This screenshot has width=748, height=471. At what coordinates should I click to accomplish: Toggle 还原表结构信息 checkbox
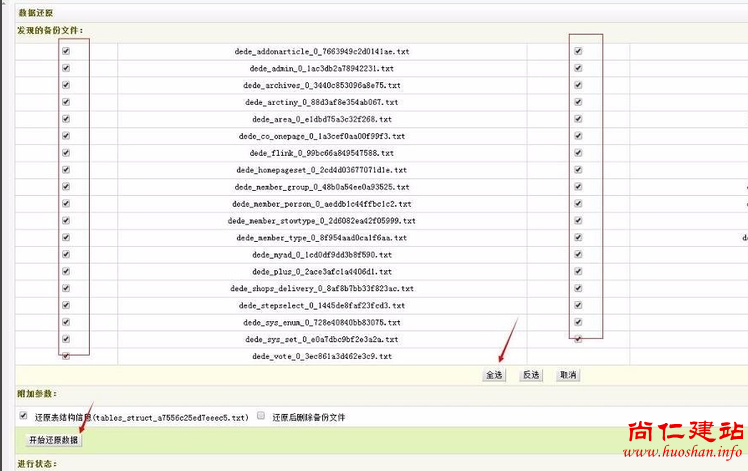[x=23, y=415]
